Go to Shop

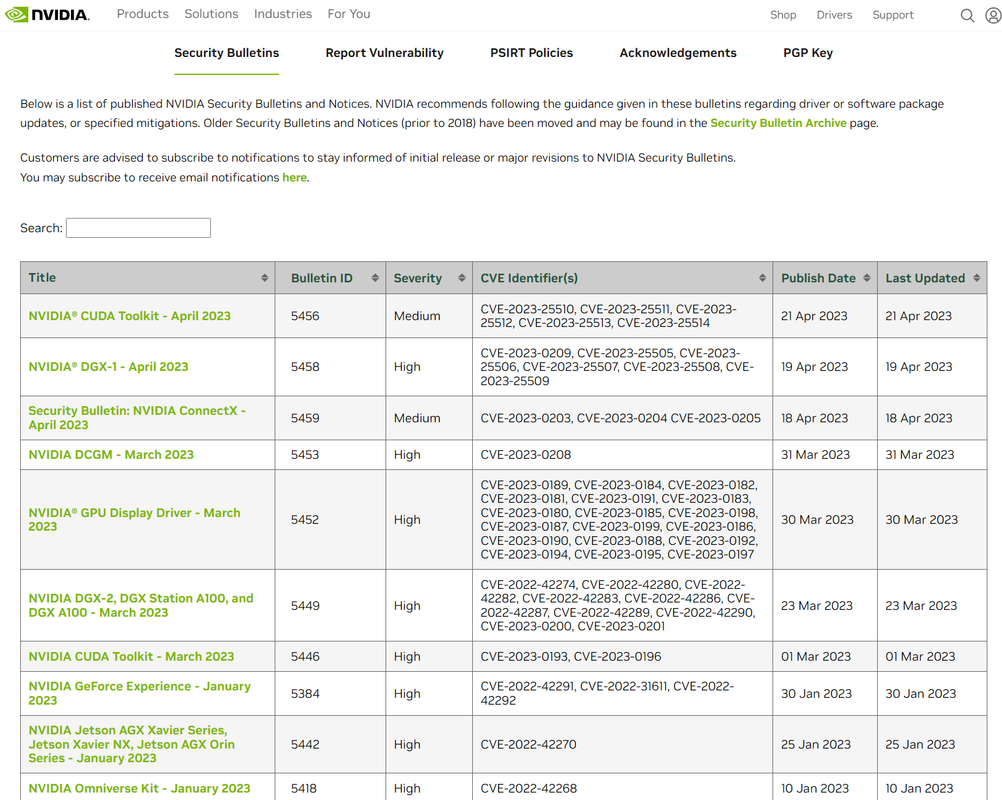pyautogui.click(x=783, y=15)
